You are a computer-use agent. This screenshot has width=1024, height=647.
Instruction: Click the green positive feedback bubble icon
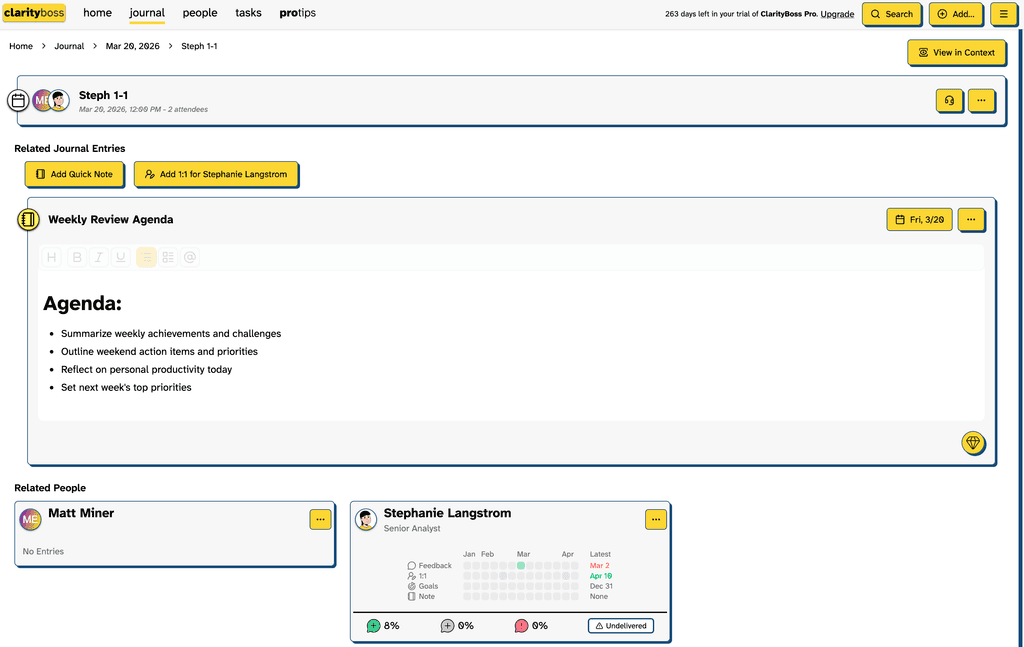373,626
